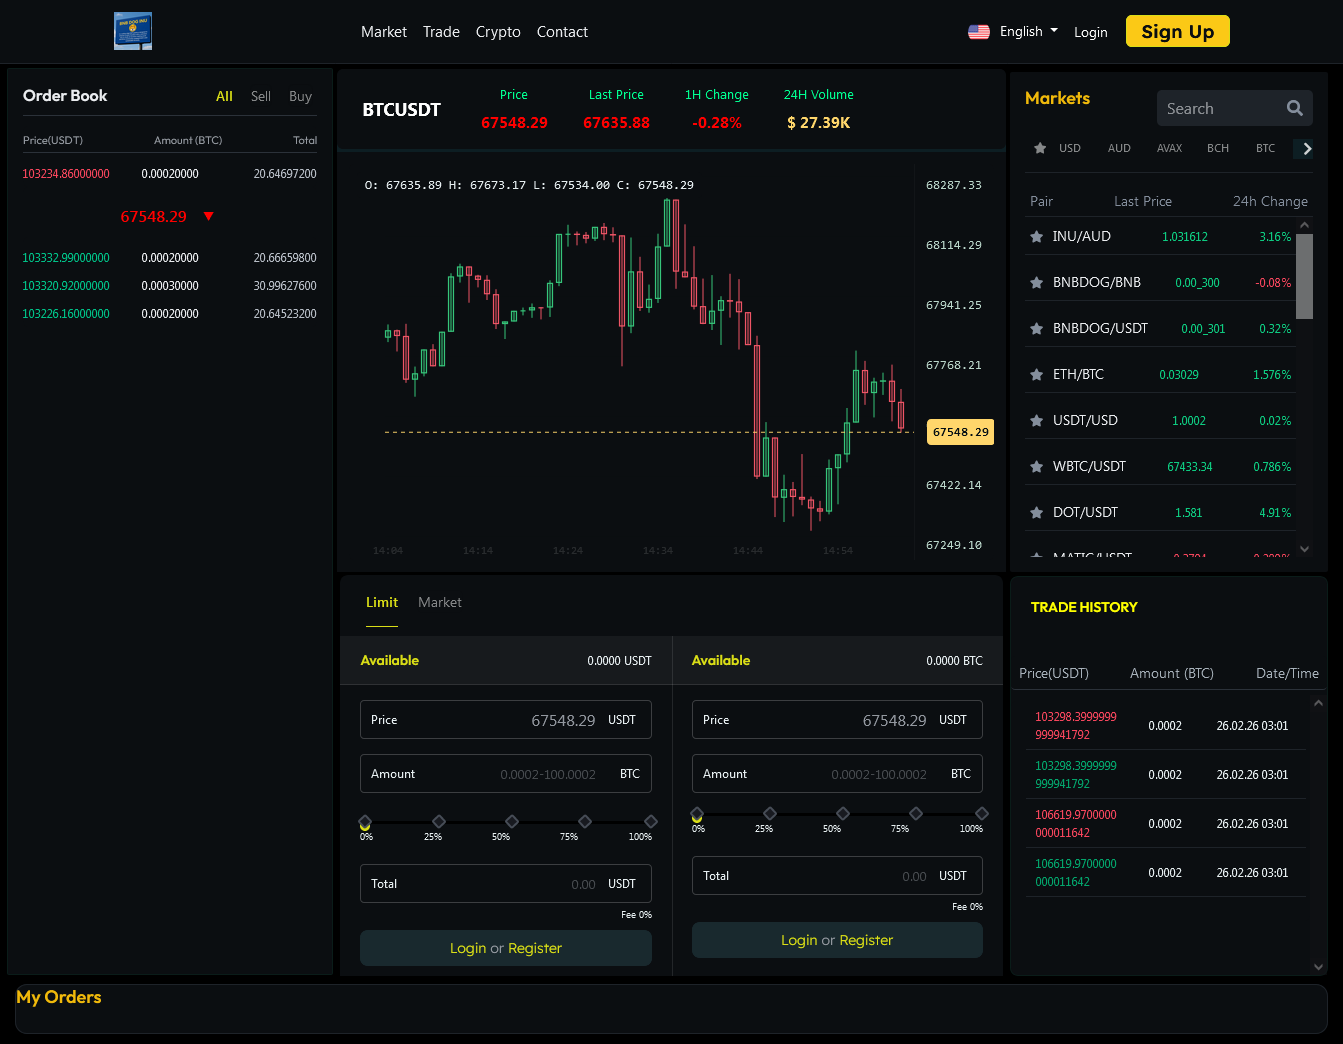Open the English language dropdown
Image resolution: width=1343 pixels, height=1044 pixels.
pyautogui.click(x=1020, y=31)
